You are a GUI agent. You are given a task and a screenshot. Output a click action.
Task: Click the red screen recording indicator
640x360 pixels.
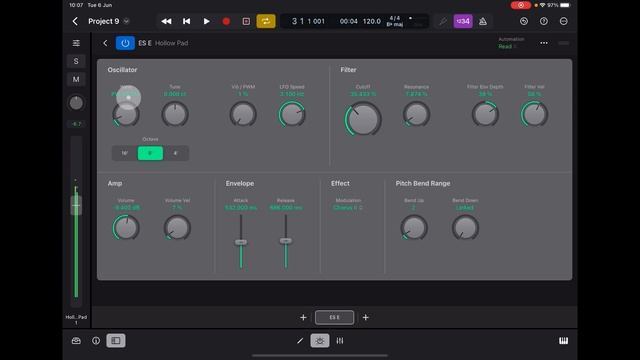coord(520,5)
